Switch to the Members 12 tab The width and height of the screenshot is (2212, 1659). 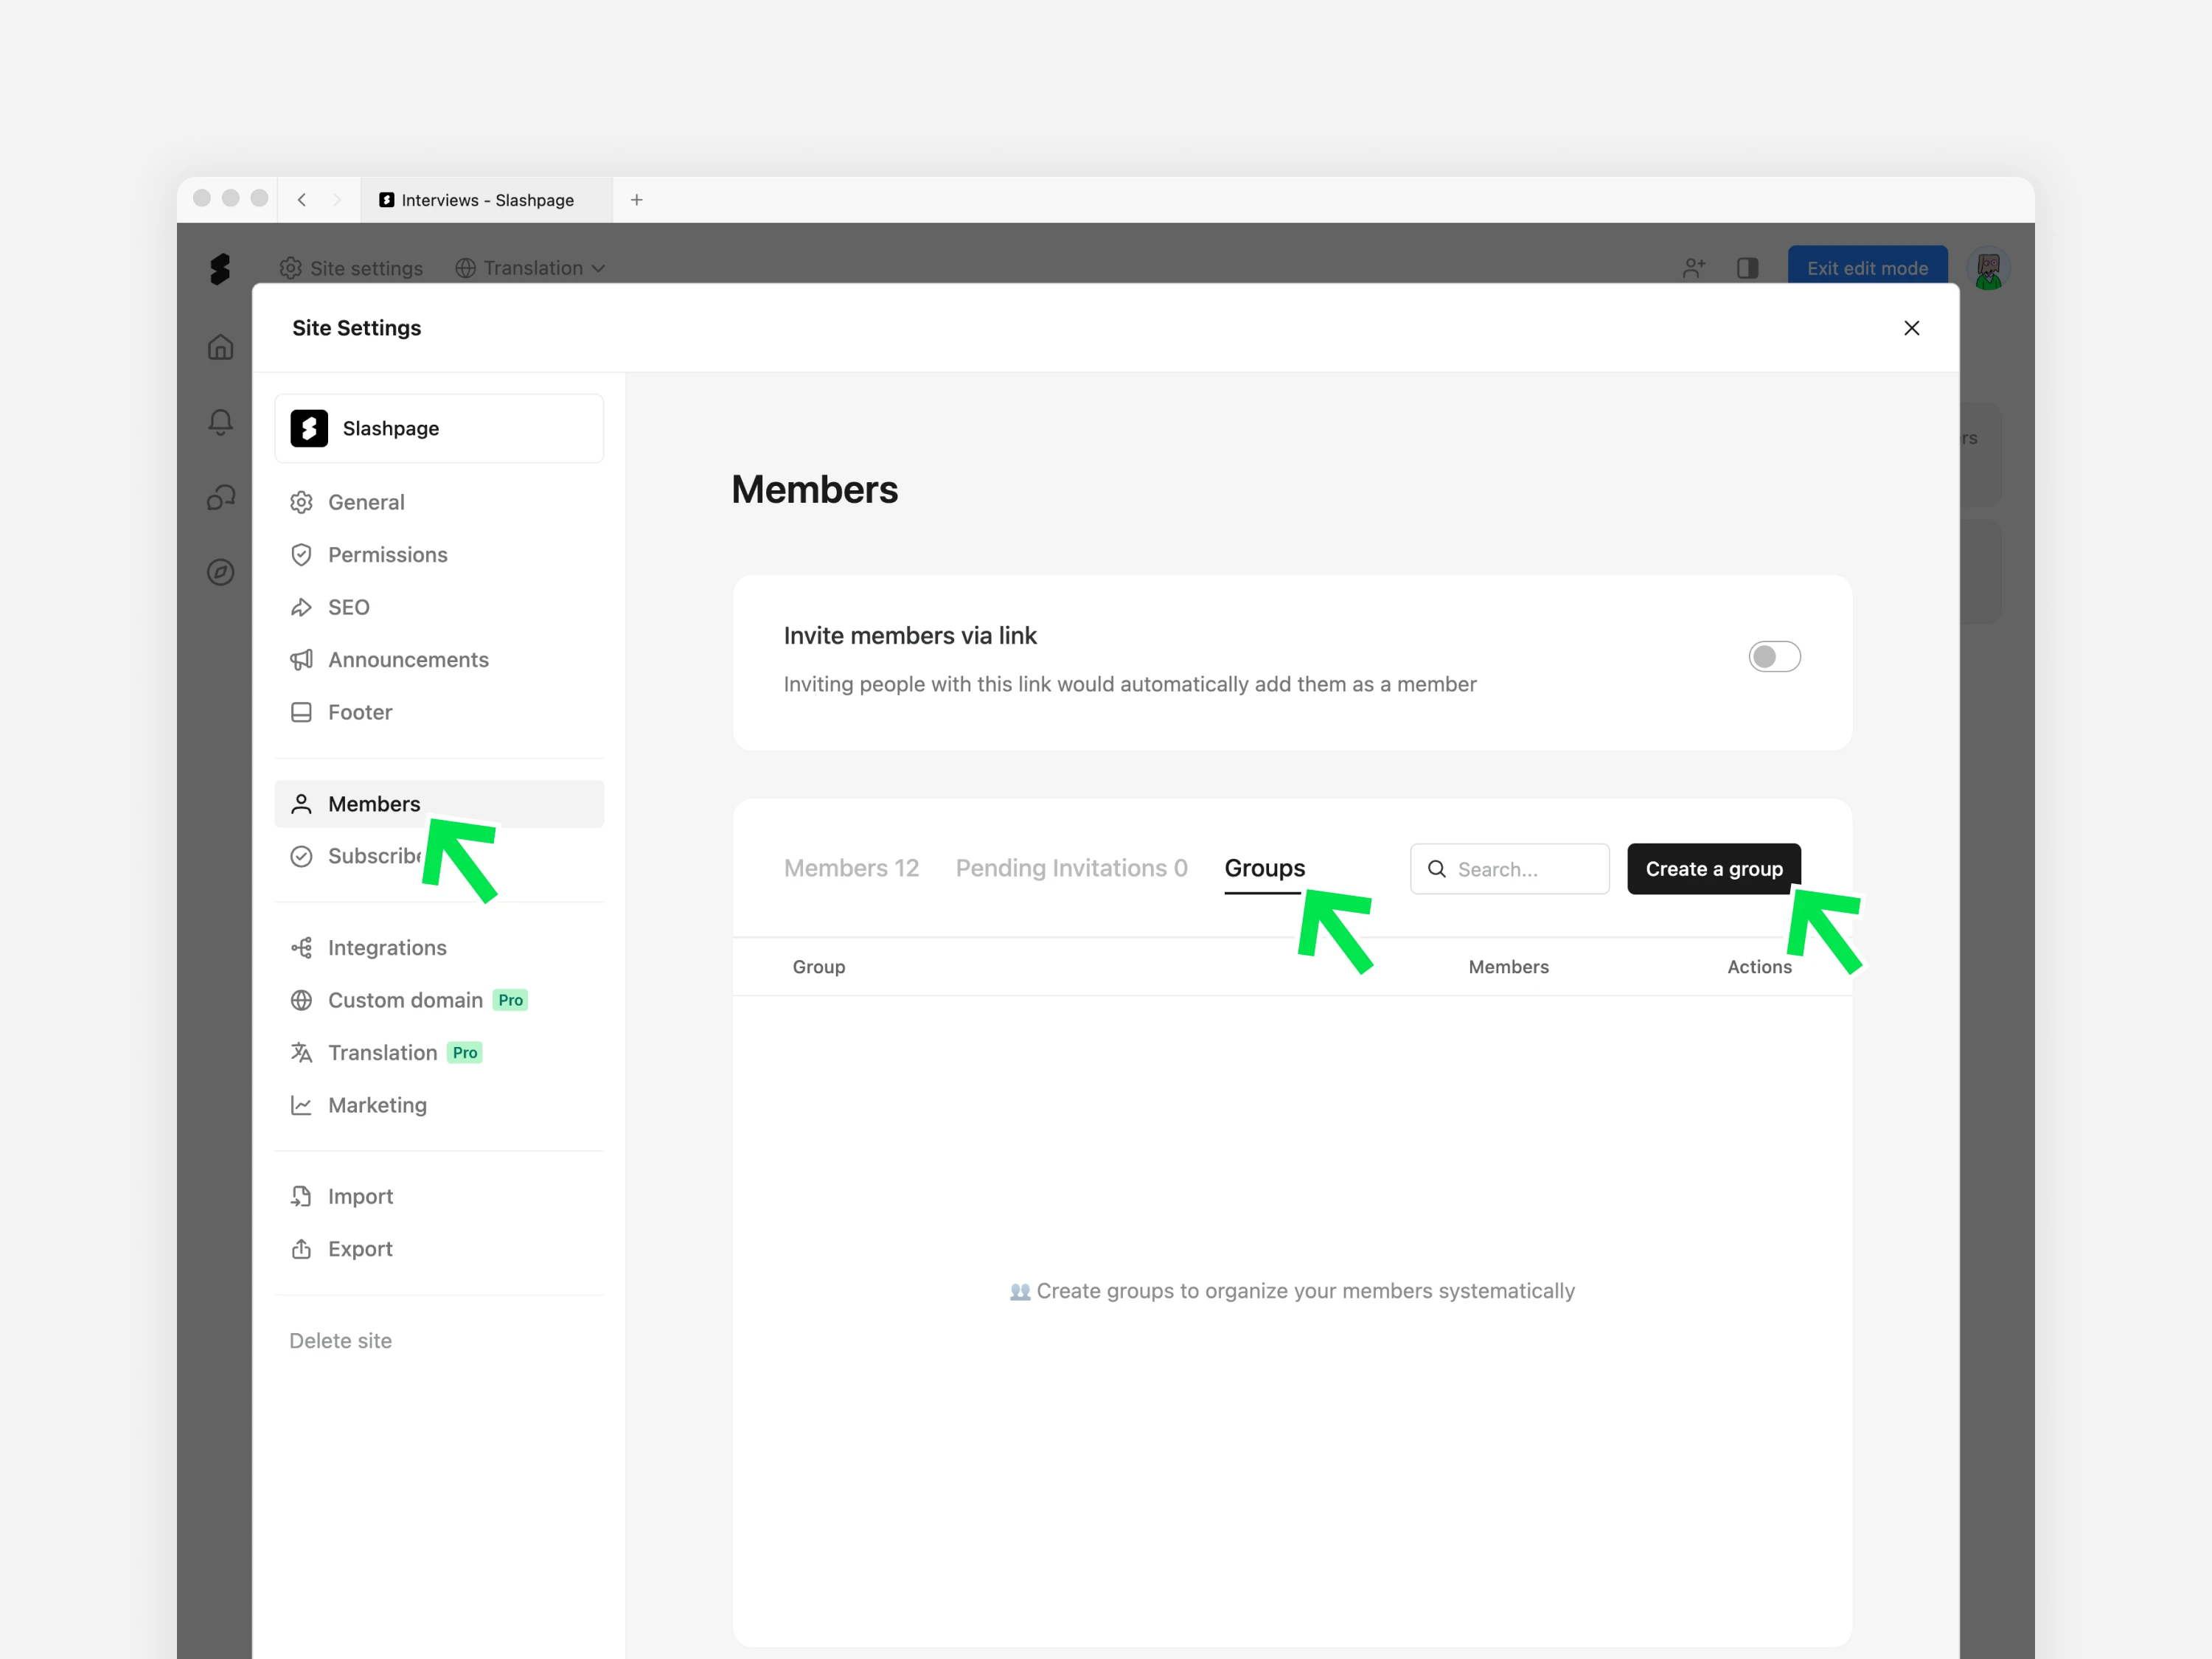coord(851,868)
